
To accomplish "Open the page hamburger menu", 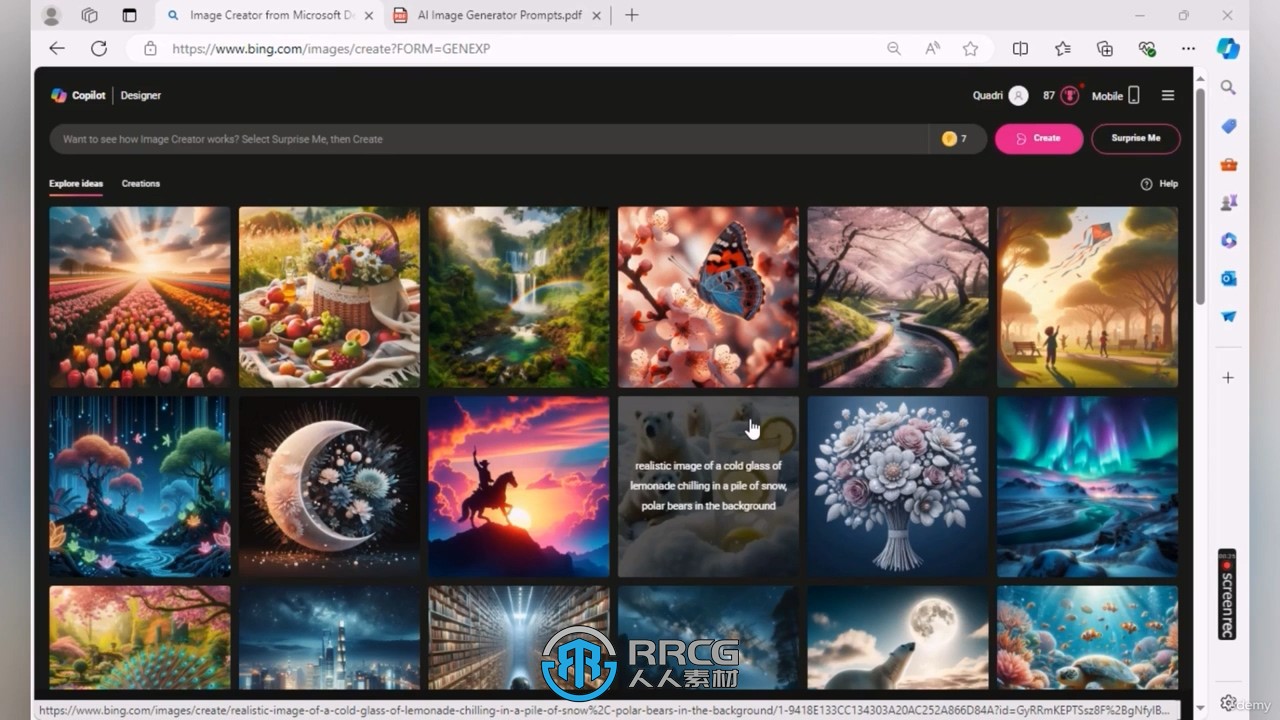I will (1167, 96).
